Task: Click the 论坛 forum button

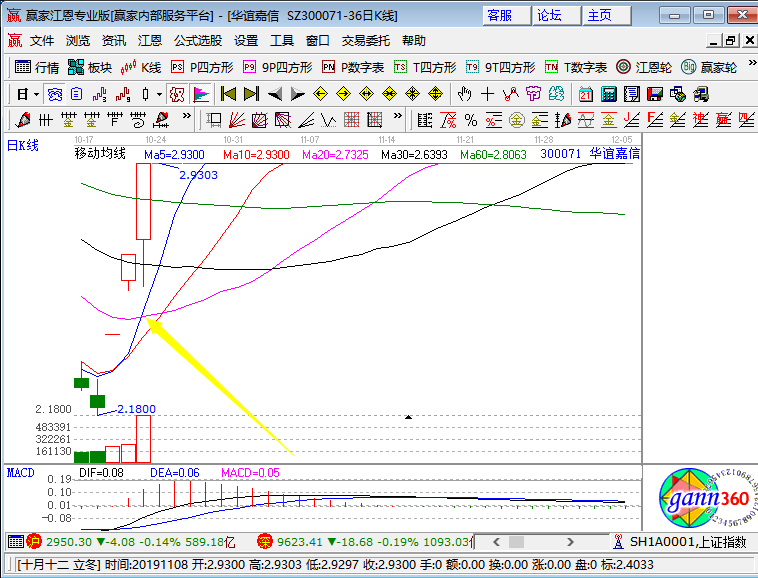Action: tap(550, 15)
